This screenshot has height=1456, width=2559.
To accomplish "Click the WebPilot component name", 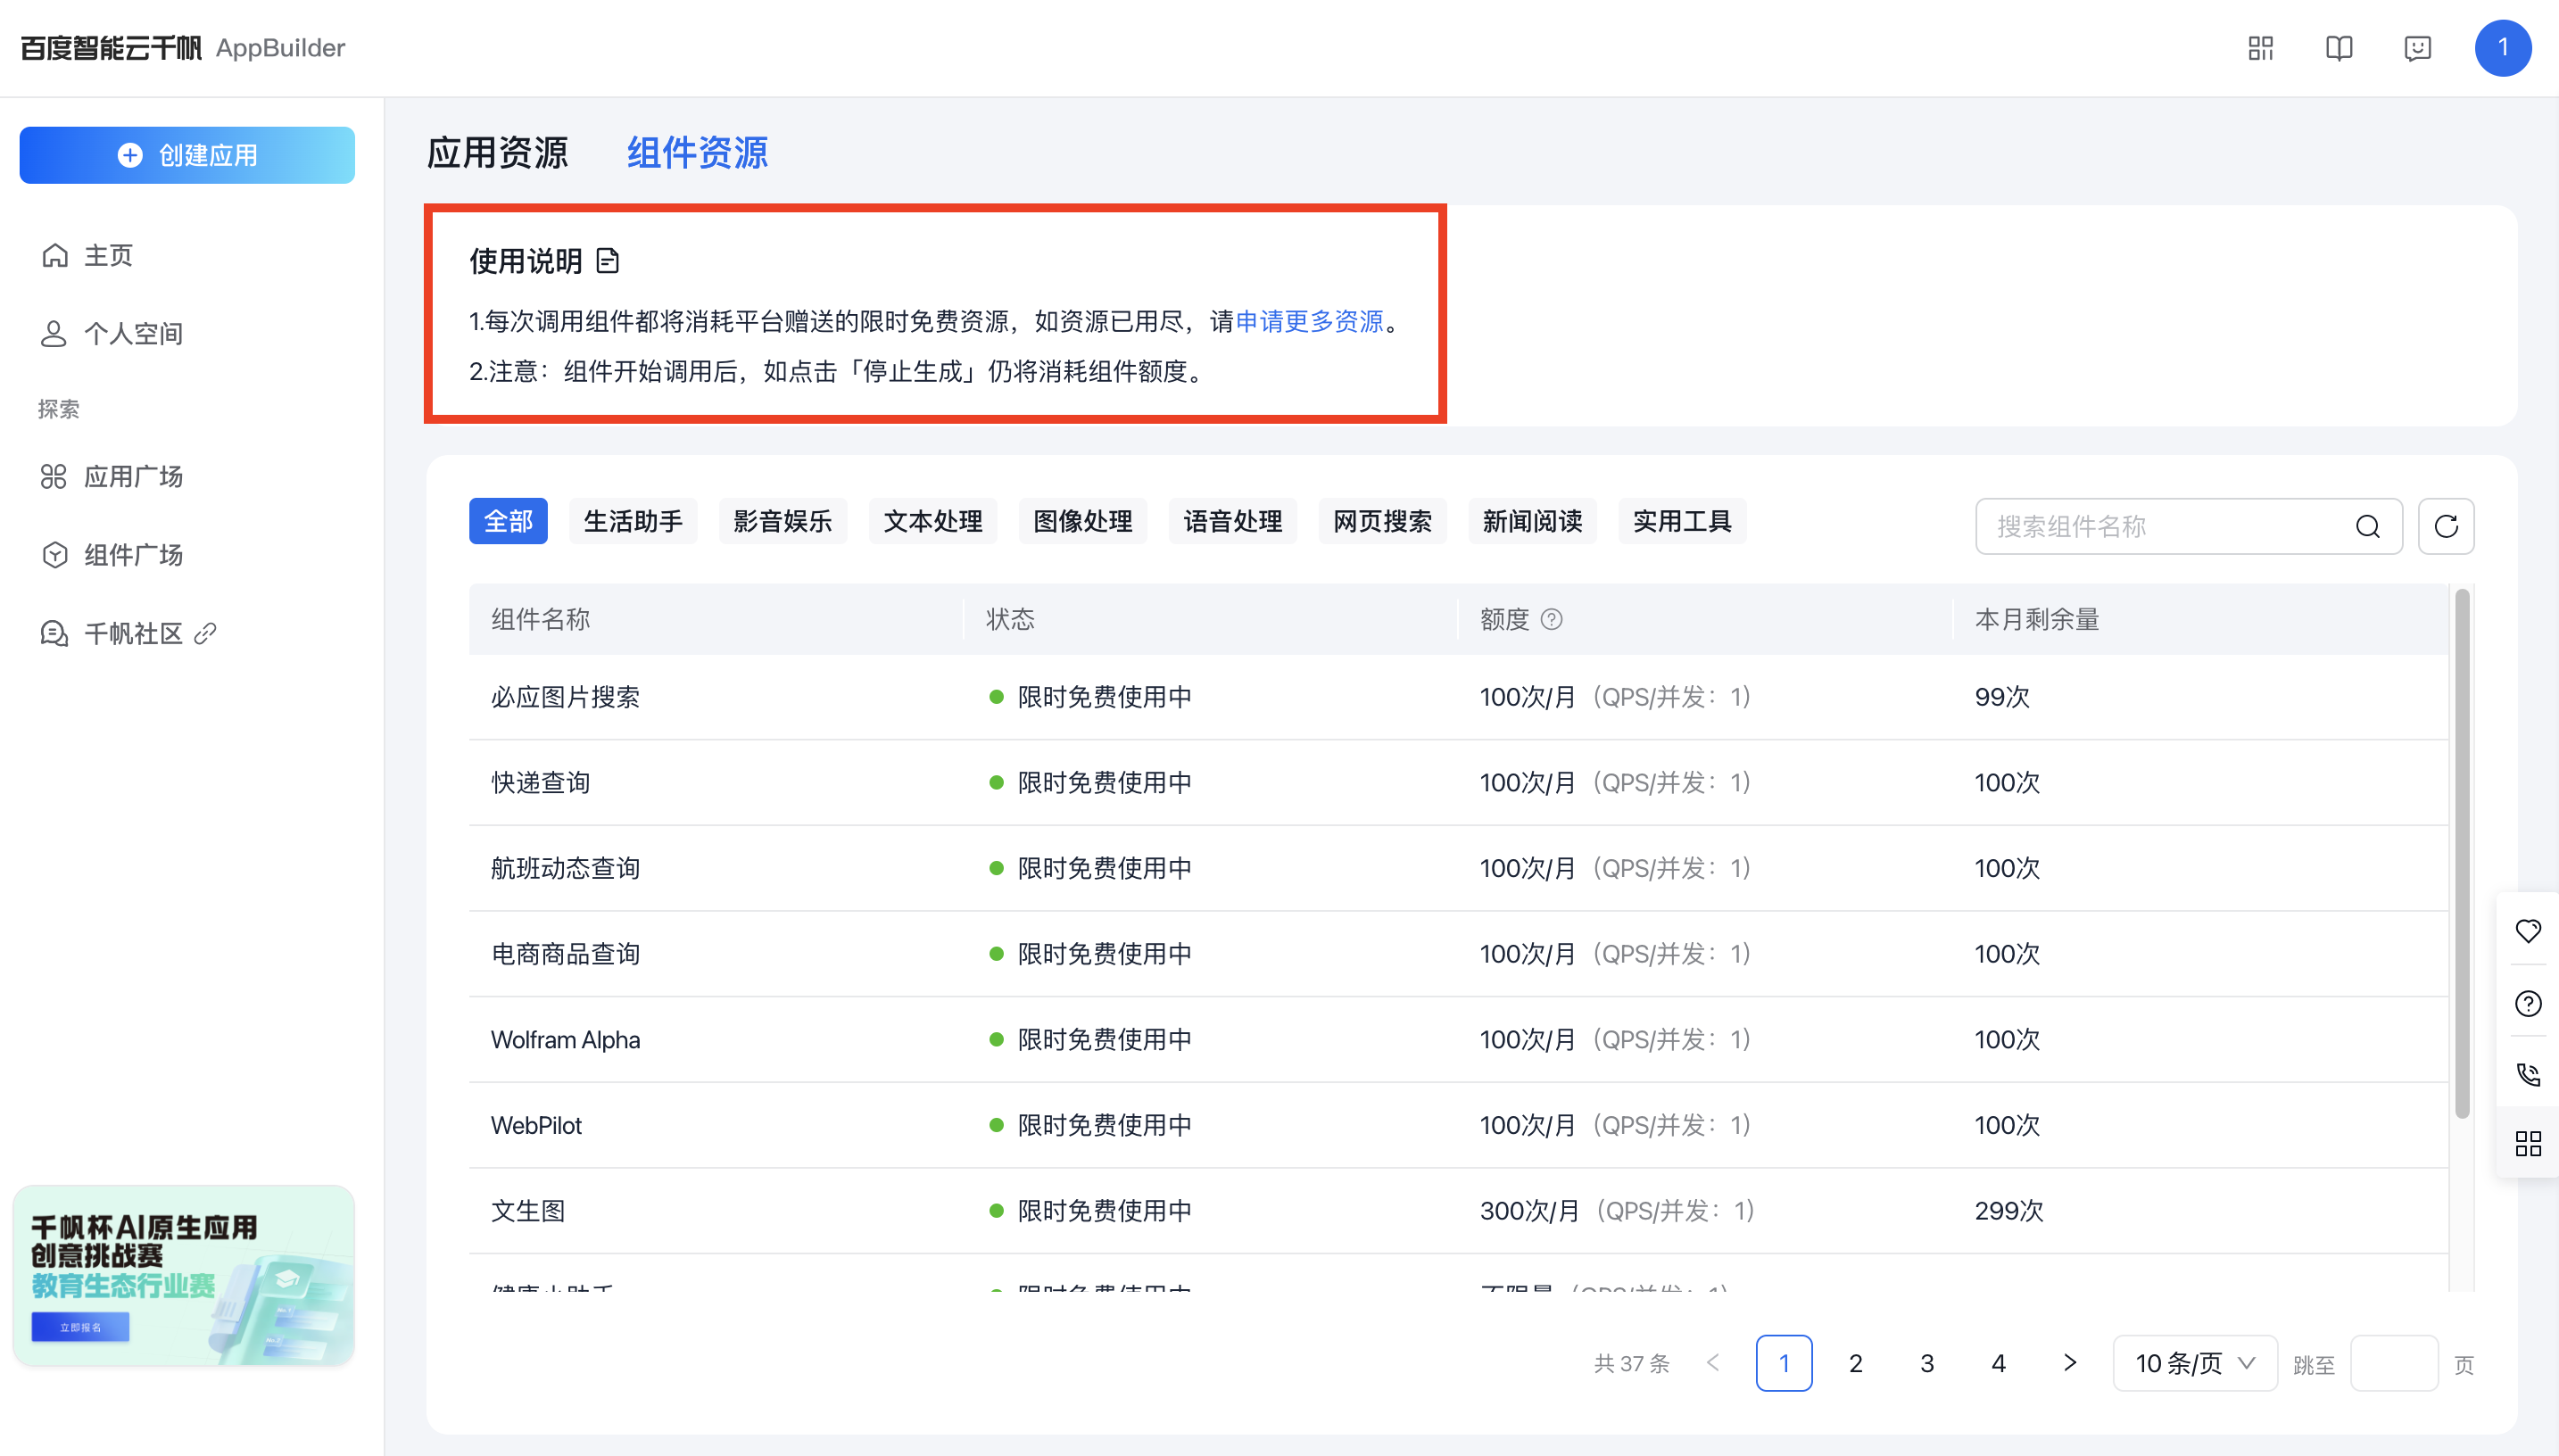I will [x=536, y=1125].
